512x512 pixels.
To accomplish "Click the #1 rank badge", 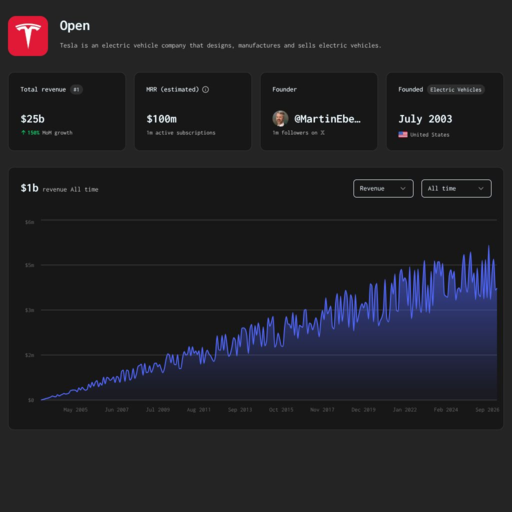I will (x=76, y=89).
